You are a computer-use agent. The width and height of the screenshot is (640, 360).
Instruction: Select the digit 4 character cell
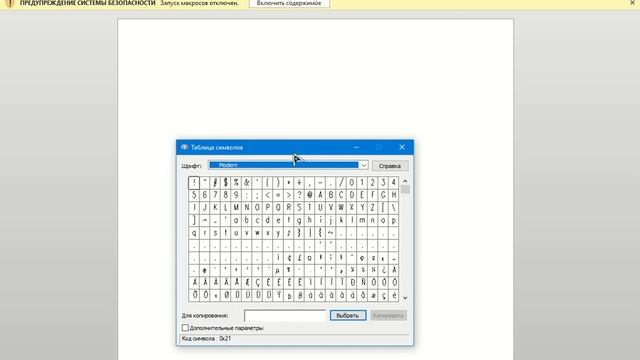click(393, 182)
